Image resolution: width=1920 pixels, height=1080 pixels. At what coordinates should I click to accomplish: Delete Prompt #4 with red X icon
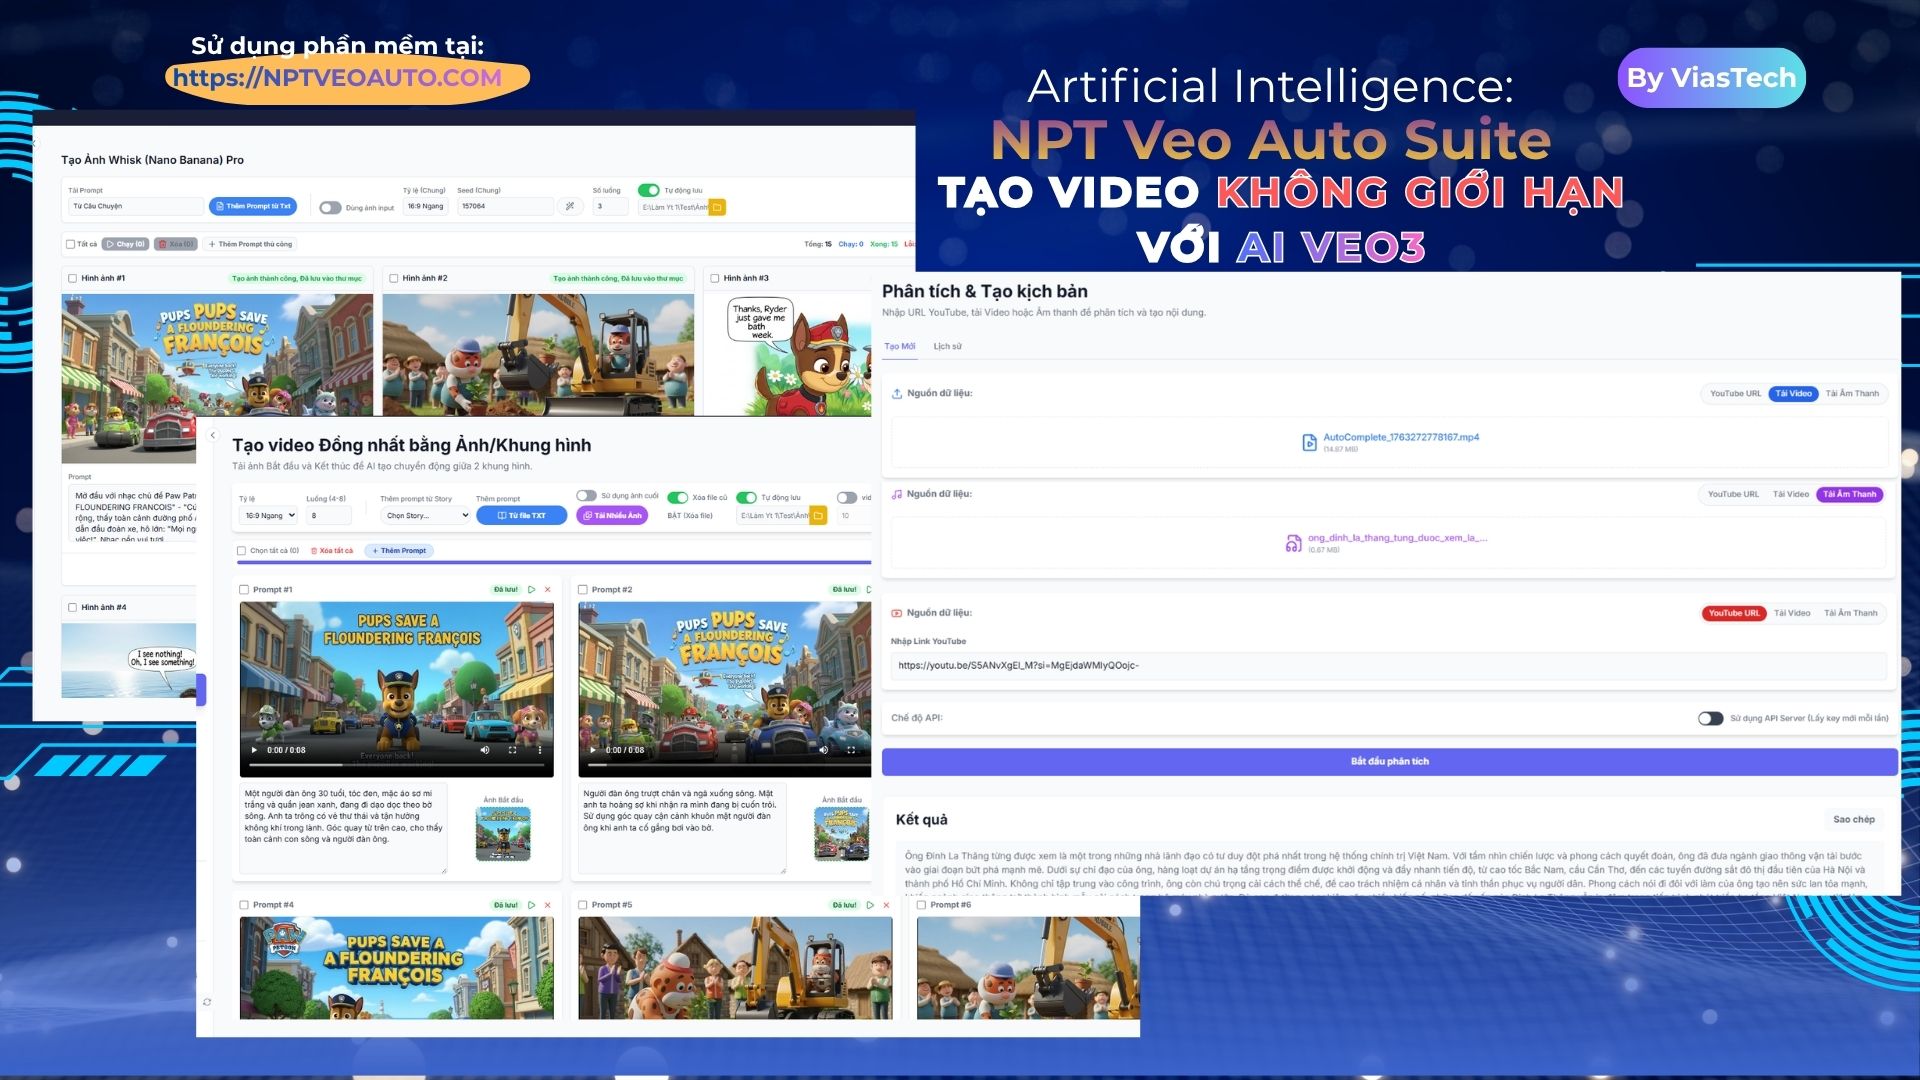547,905
